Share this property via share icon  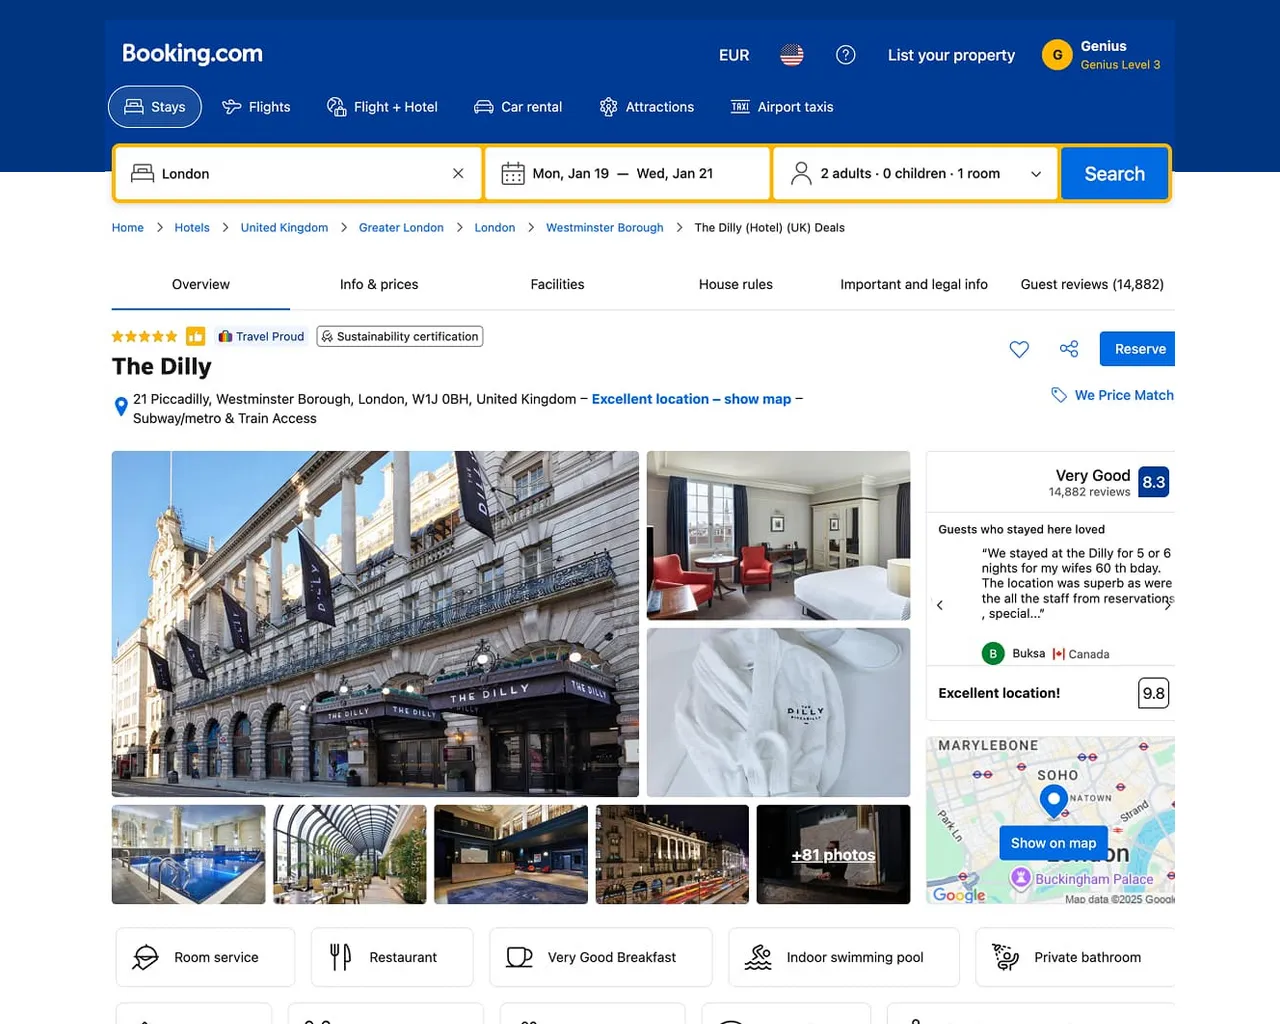1069,349
